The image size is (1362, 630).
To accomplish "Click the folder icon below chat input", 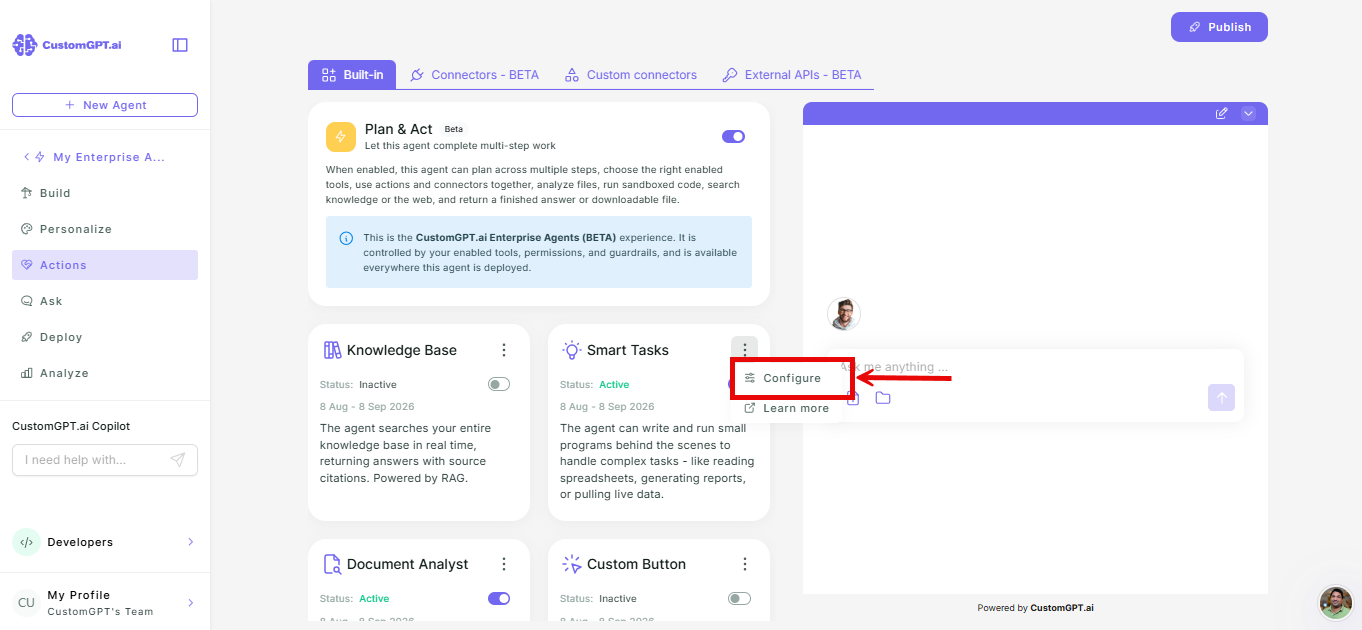I will (883, 398).
